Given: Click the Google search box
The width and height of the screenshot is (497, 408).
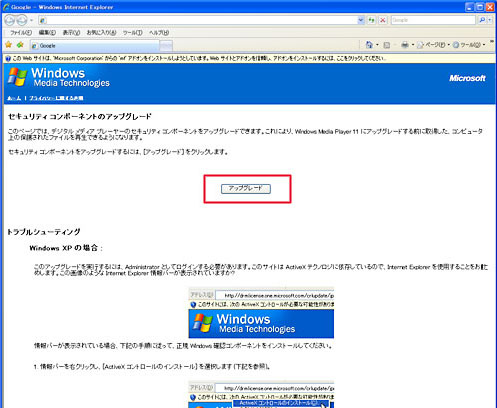Looking at the screenshot, I should pos(433,20).
